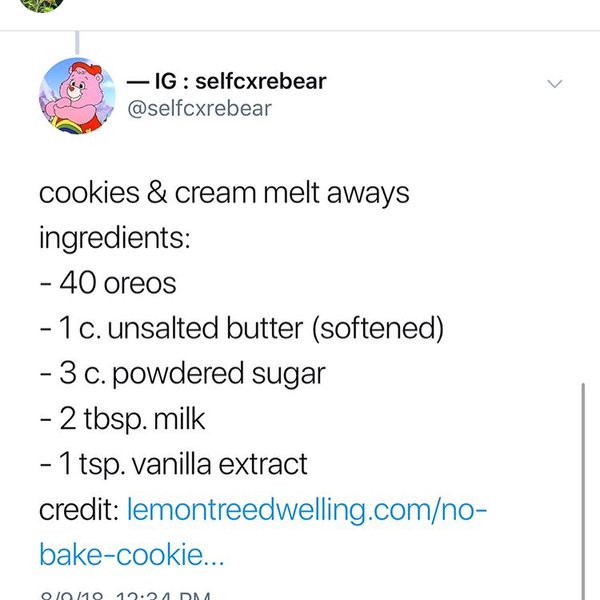Tap the "40 oreos" ingredient line

pyautogui.click(x=108, y=283)
